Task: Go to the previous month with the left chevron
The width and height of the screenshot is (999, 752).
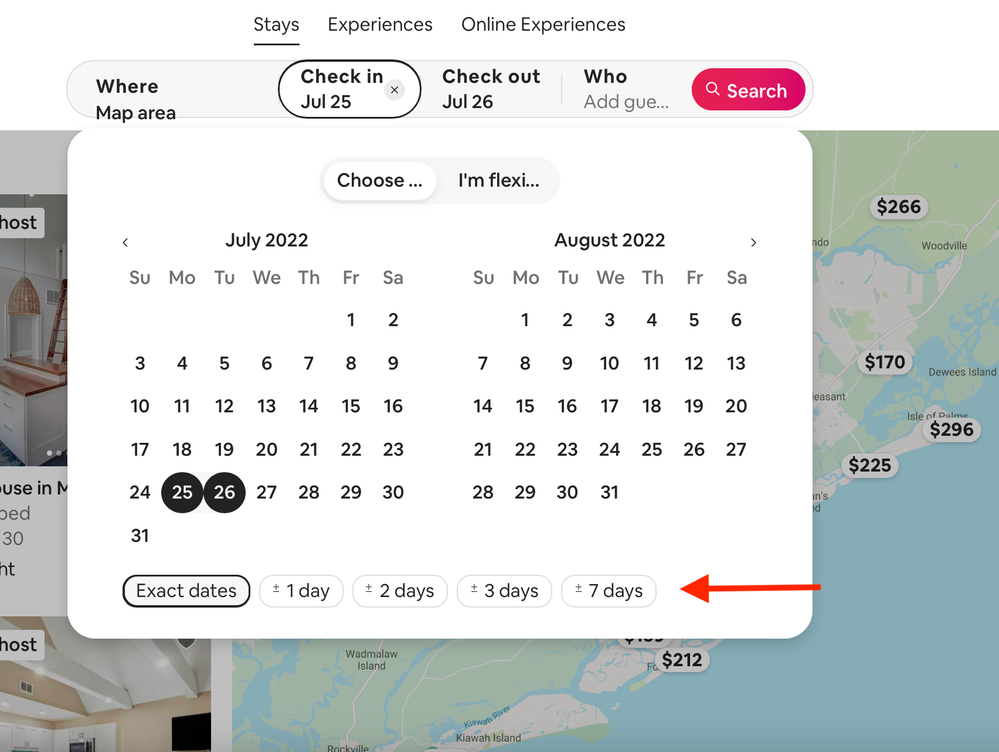Action: click(125, 242)
